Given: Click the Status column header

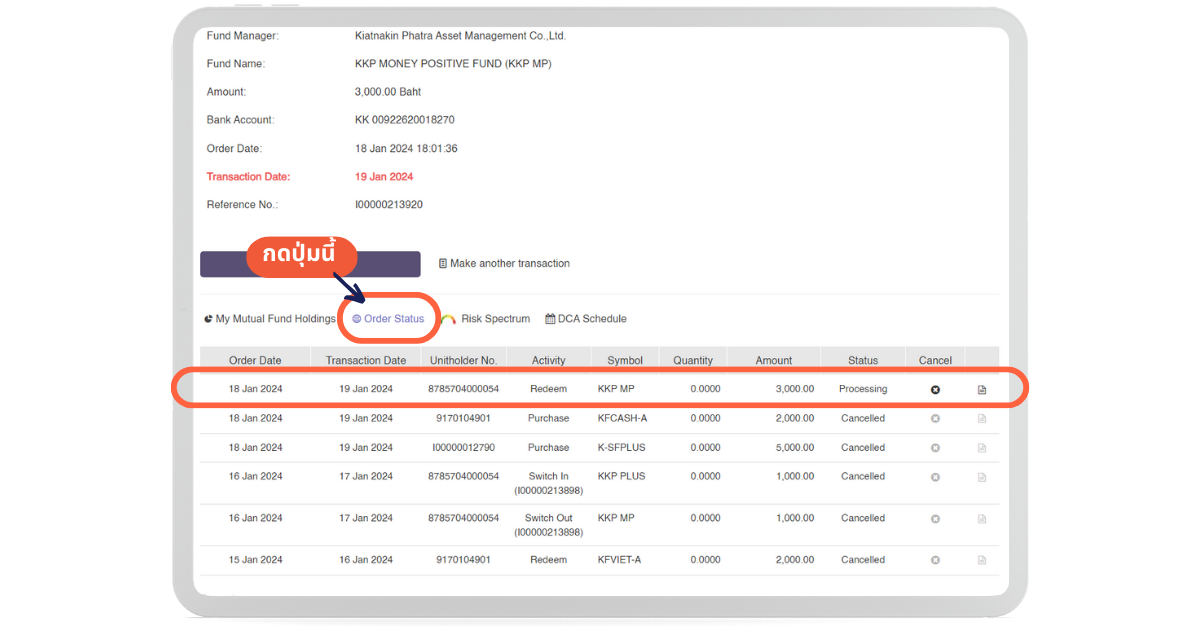Looking at the screenshot, I should [x=862, y=361].
